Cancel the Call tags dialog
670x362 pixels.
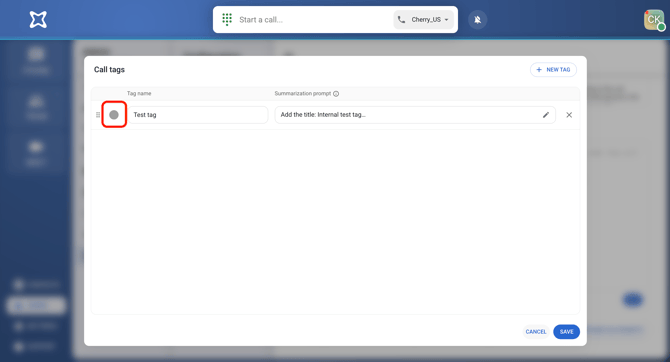(536, 332)
